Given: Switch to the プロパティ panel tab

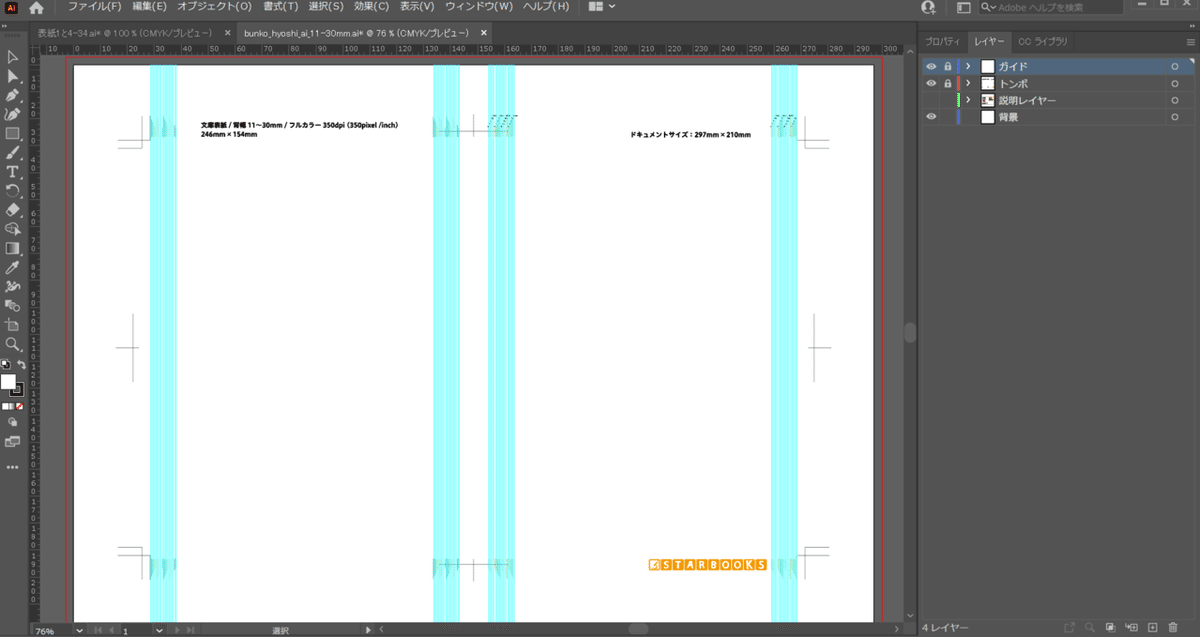Looking at the screenshot, I should pyautogui.click(x=943, y=41).
